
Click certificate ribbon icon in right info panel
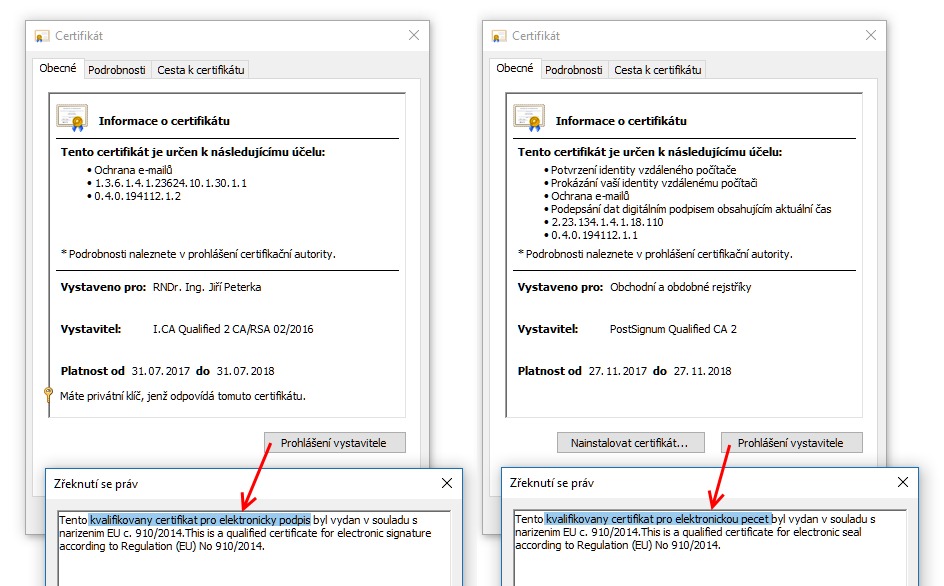(529, 117)
